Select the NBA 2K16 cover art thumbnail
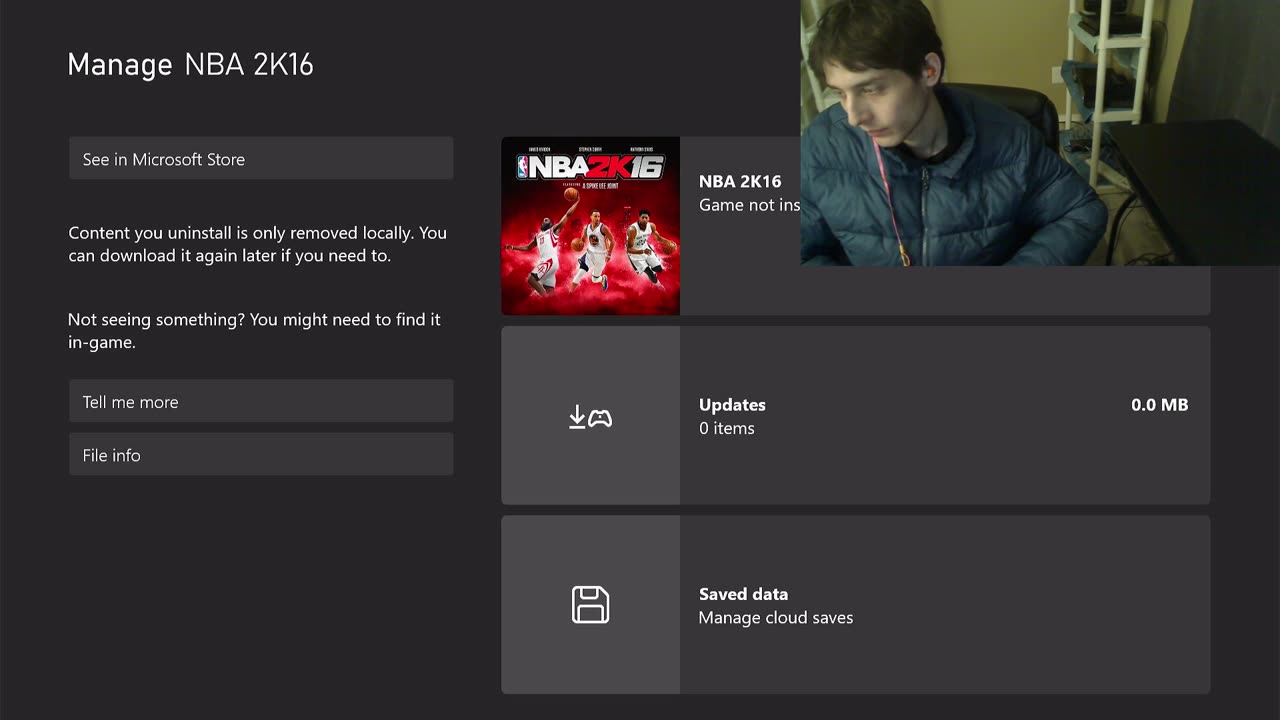 pos(590,226)
